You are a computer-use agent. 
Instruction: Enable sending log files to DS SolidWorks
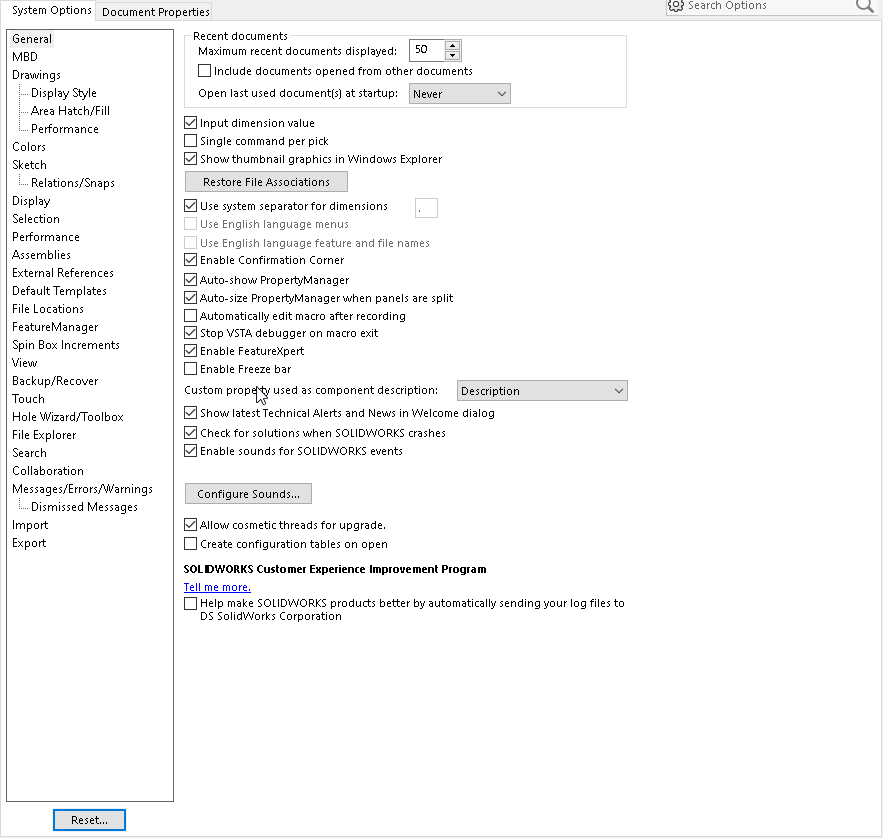click(x=190, y=604)
